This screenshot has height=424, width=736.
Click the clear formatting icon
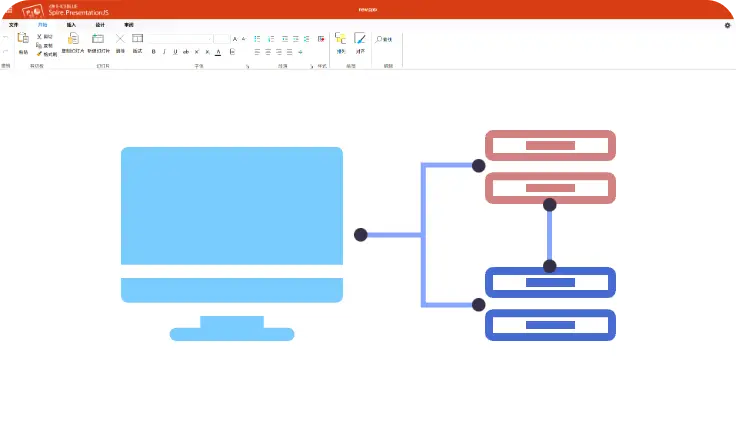(232, 52)
